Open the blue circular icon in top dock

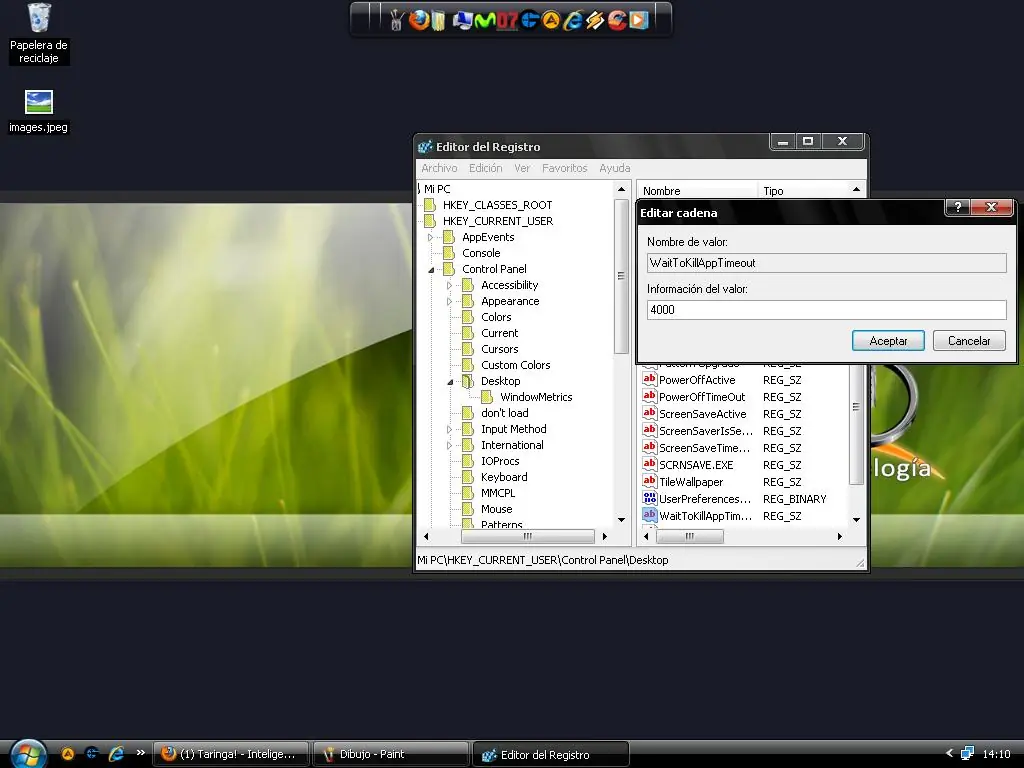[530, 20]
